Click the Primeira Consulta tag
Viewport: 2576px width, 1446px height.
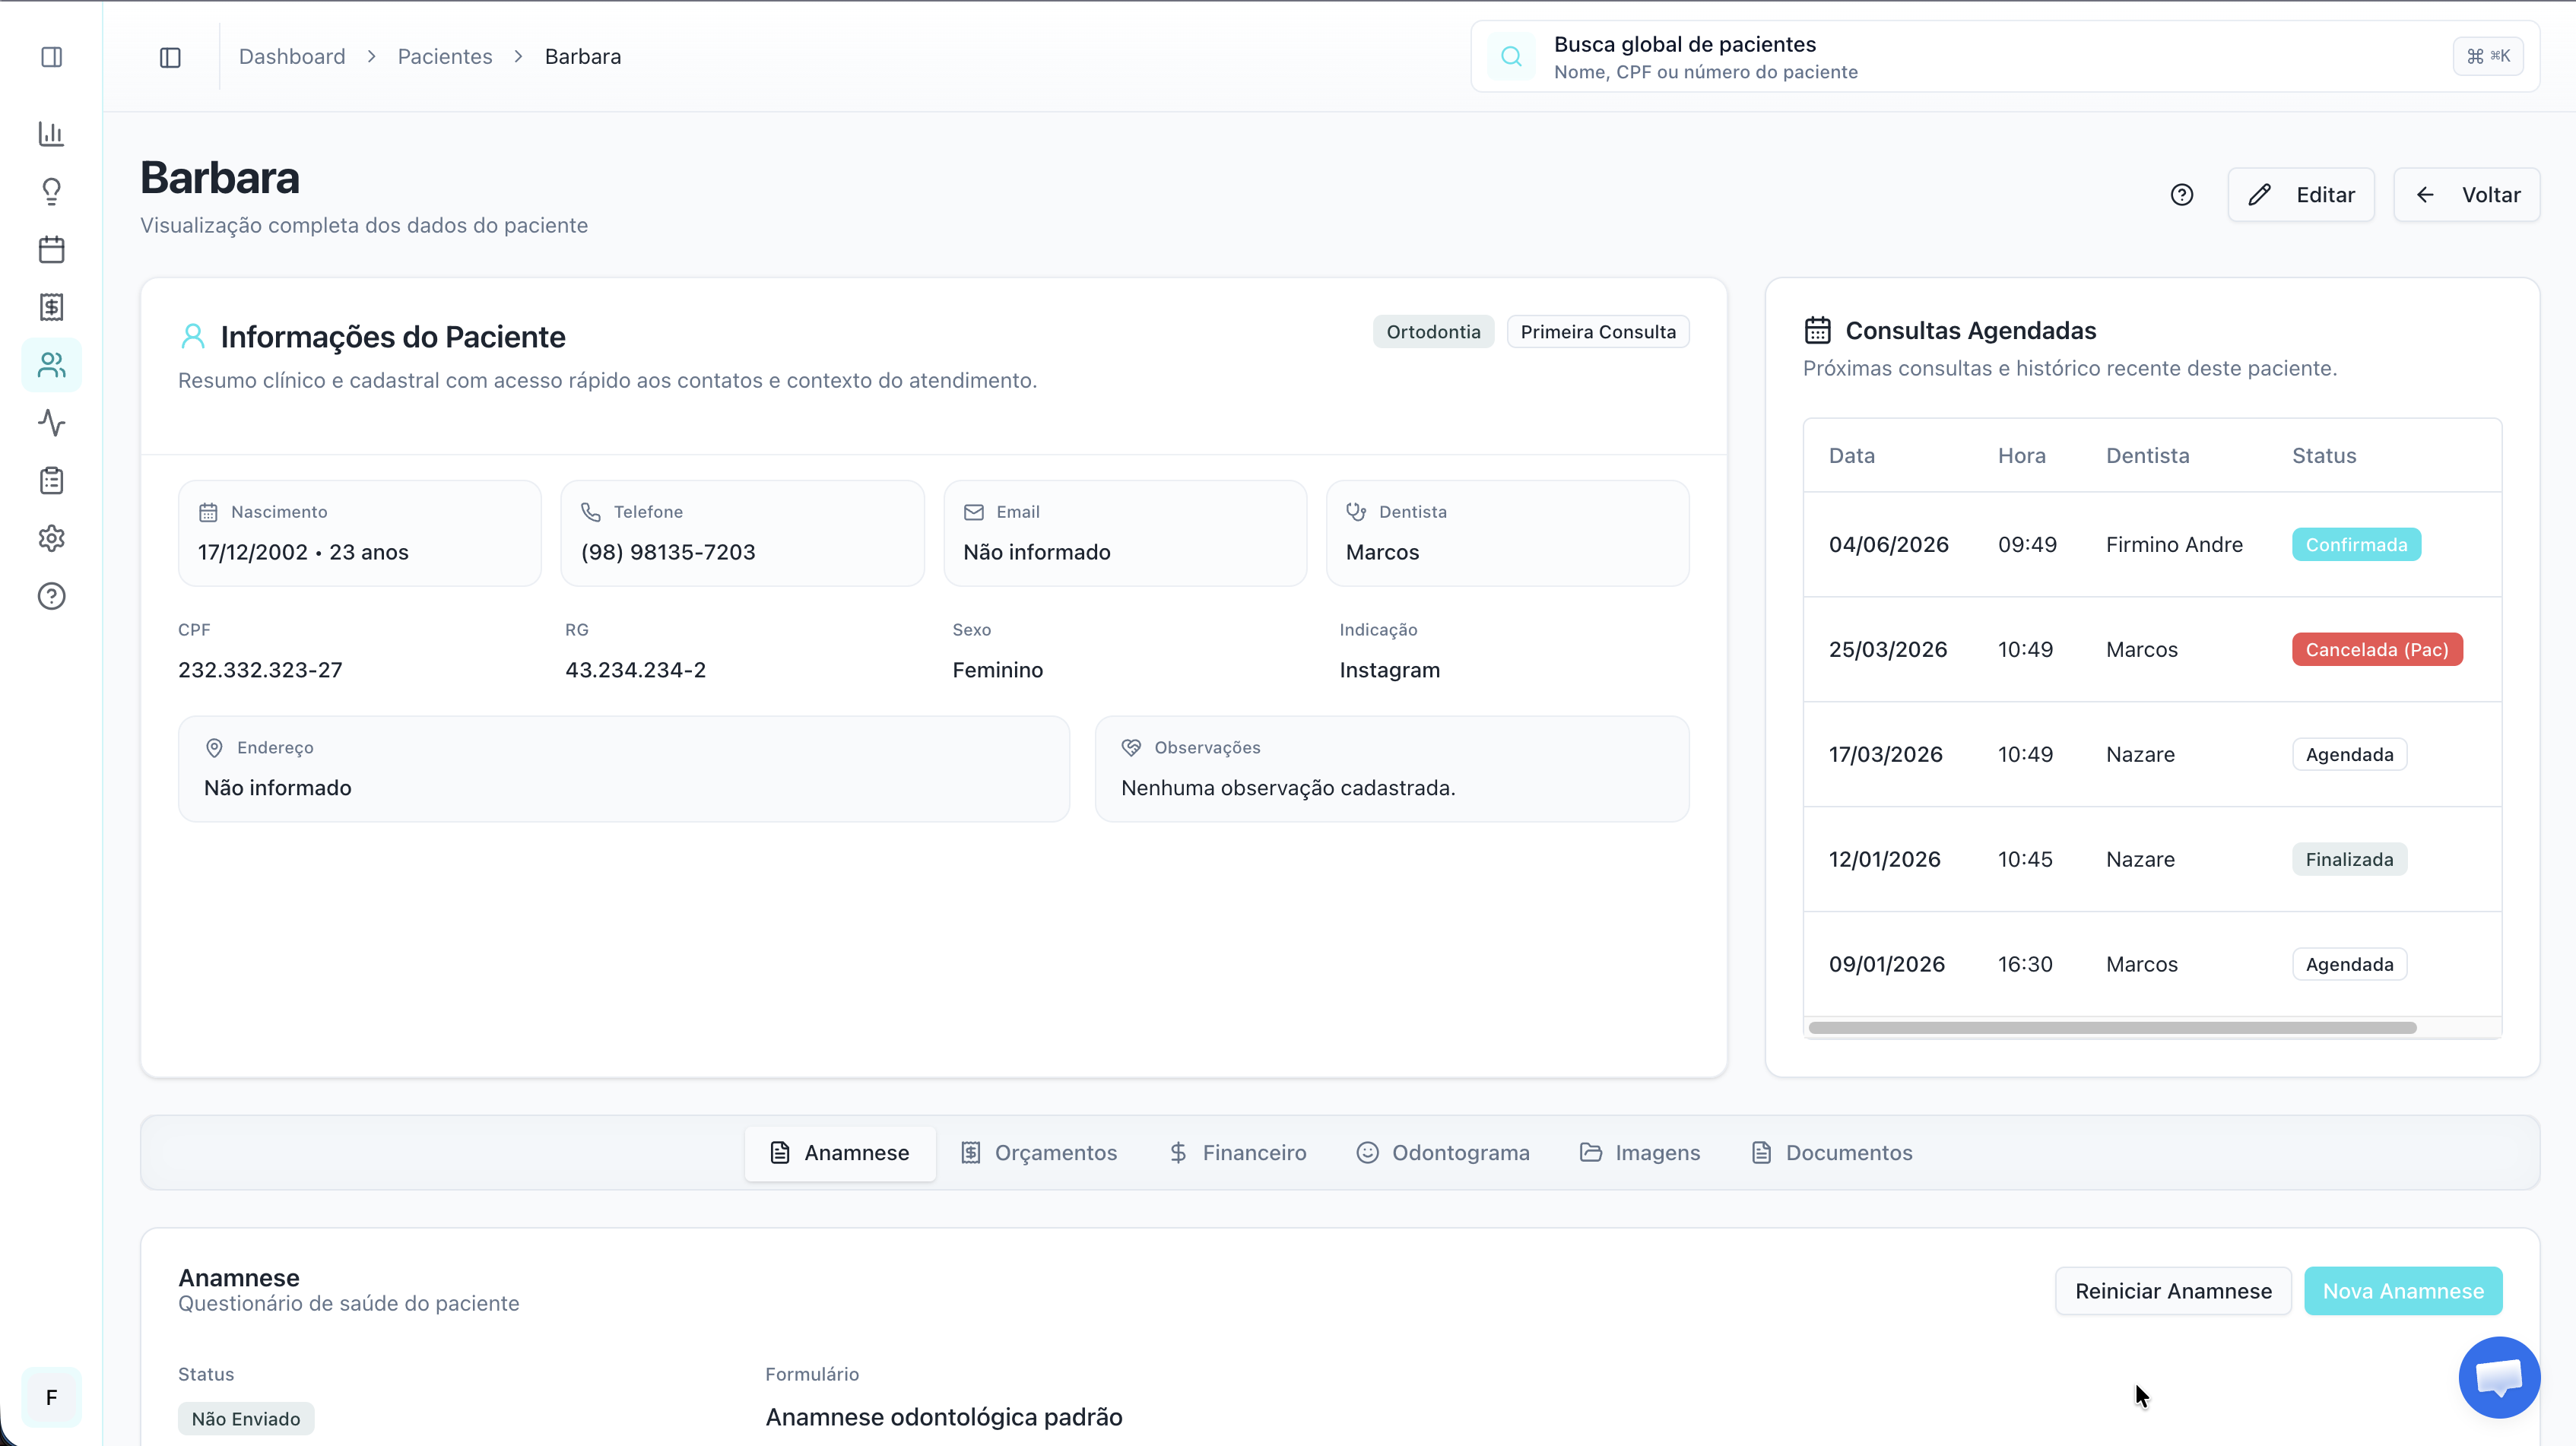(x=1598, y=332)
